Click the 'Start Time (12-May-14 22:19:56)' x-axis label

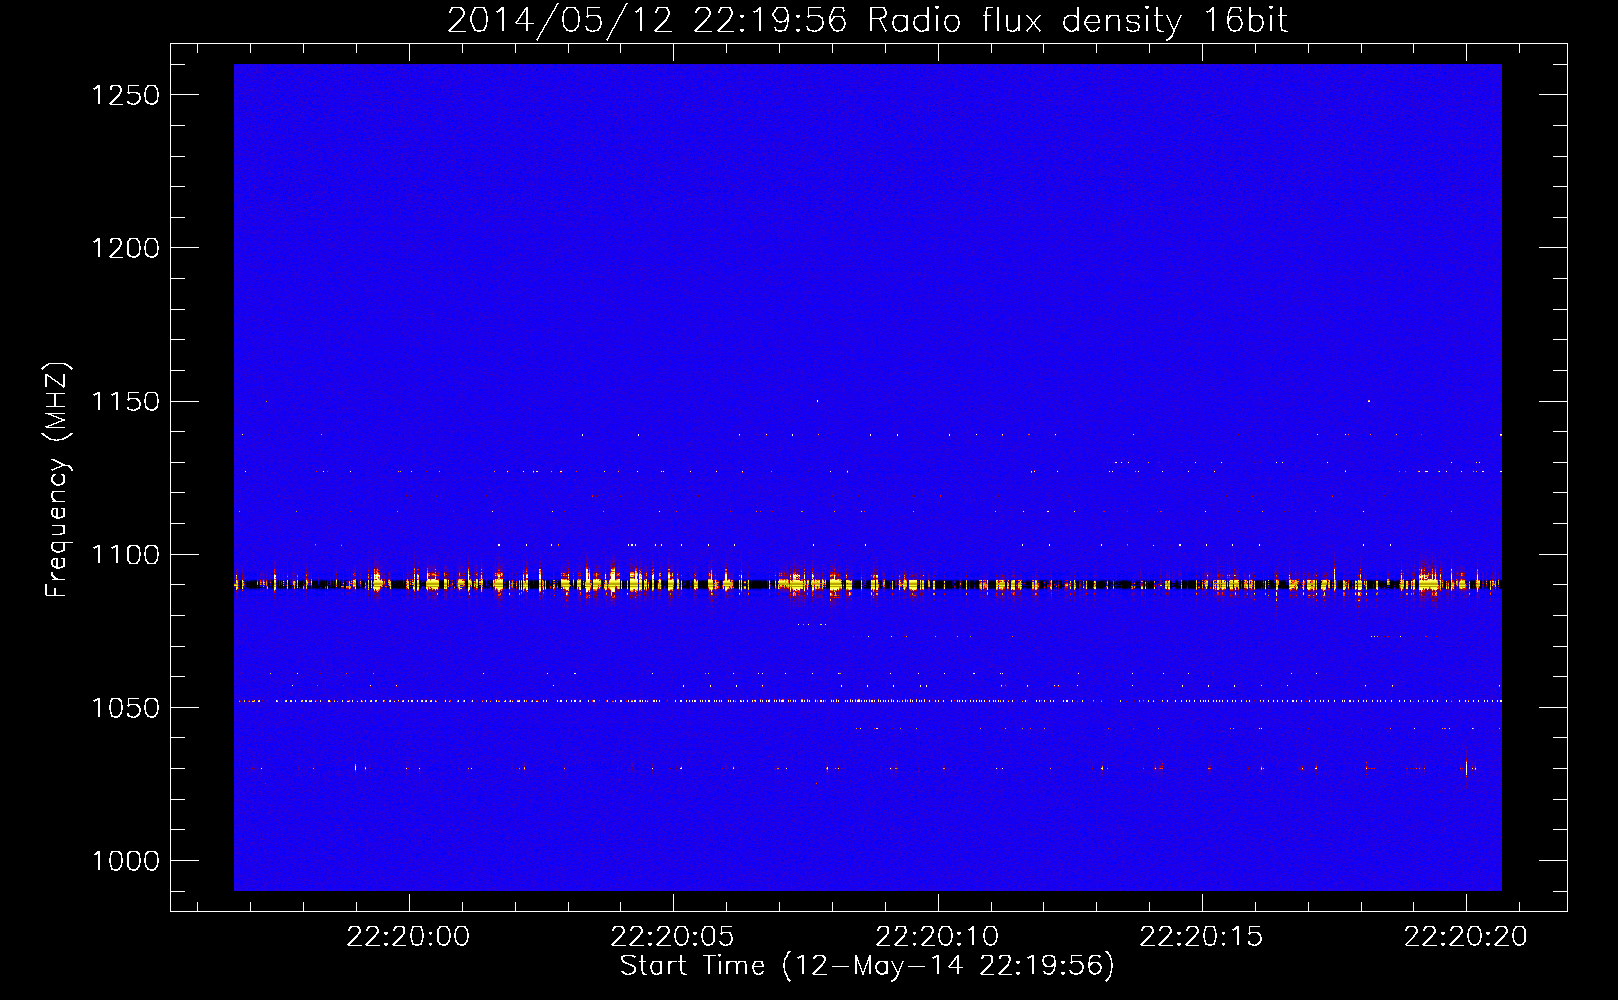pos(867,966)
